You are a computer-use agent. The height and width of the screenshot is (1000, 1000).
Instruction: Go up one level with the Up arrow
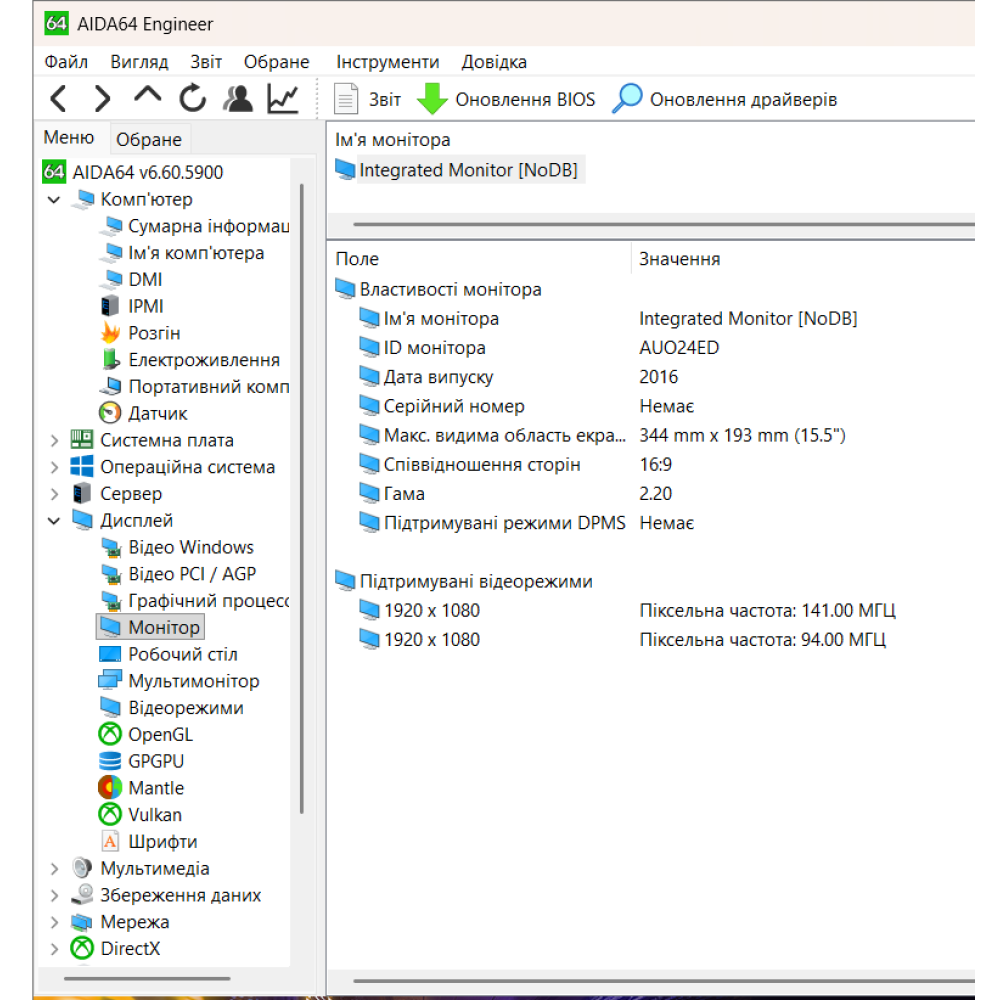pos(147,97)
